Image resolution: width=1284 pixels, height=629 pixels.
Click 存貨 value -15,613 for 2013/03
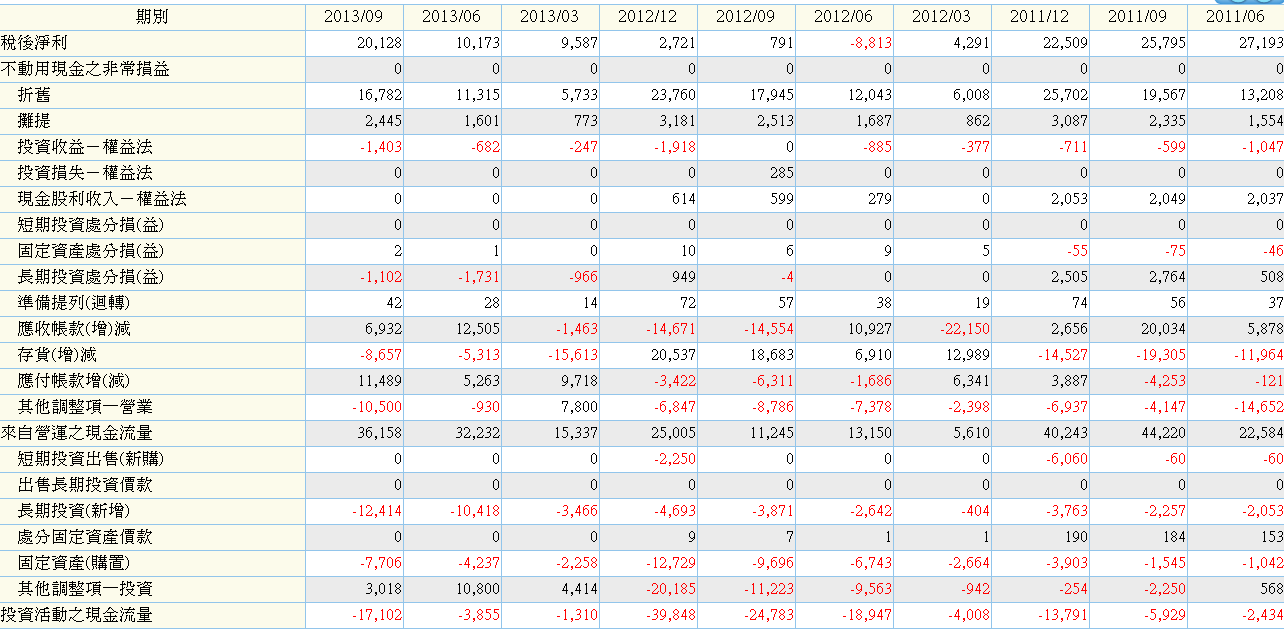573,355
